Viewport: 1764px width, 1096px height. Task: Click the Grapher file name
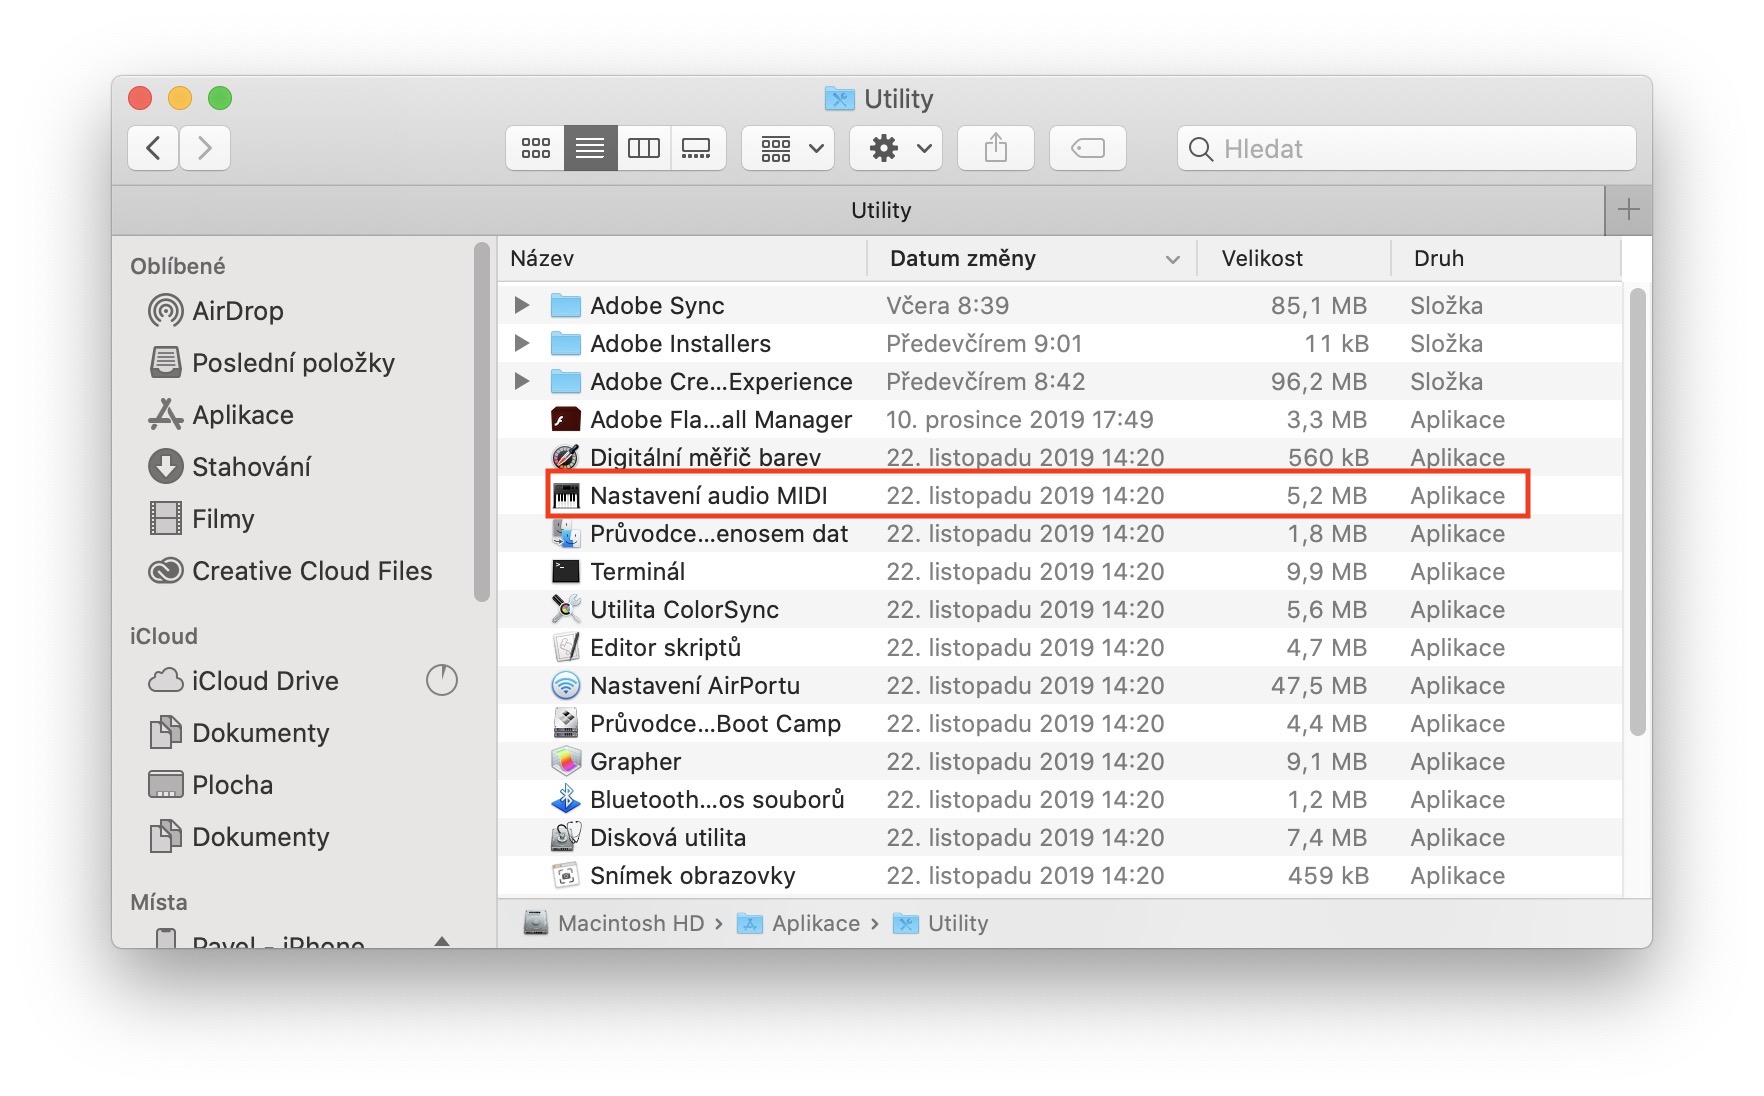[635, 761]
